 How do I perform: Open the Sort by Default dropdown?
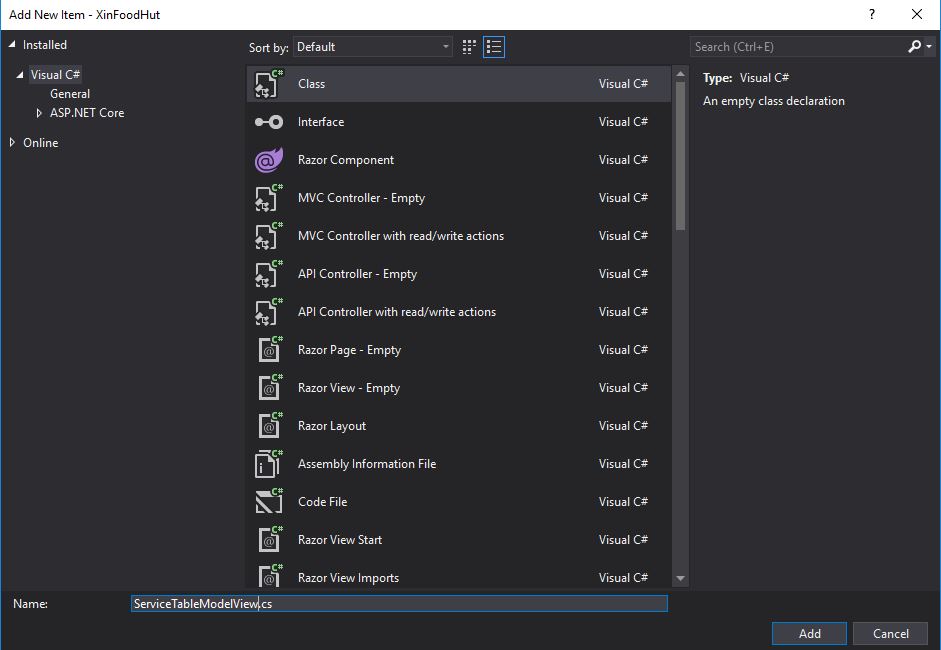click(x=373, y=47)
